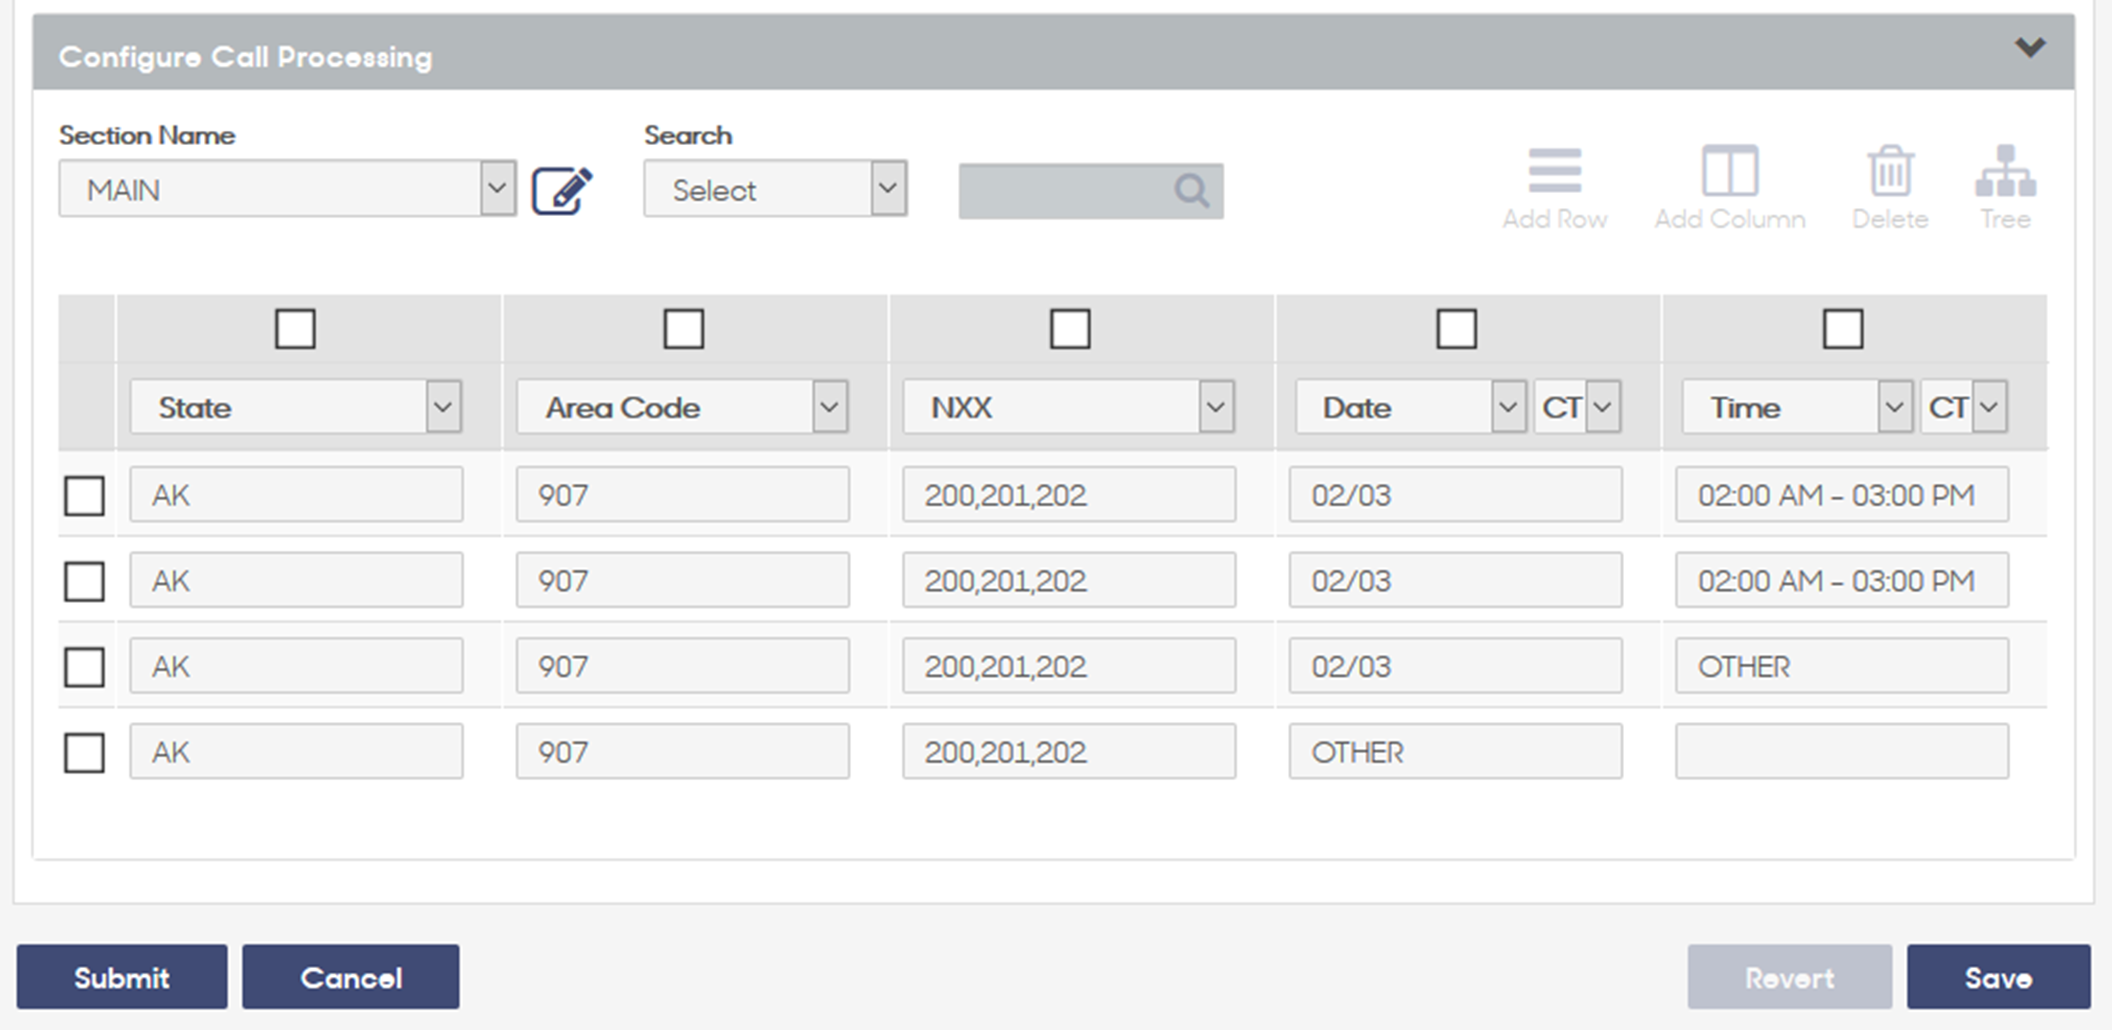
Task: Click second row State AK field
Action: click(x=296, y=580)
